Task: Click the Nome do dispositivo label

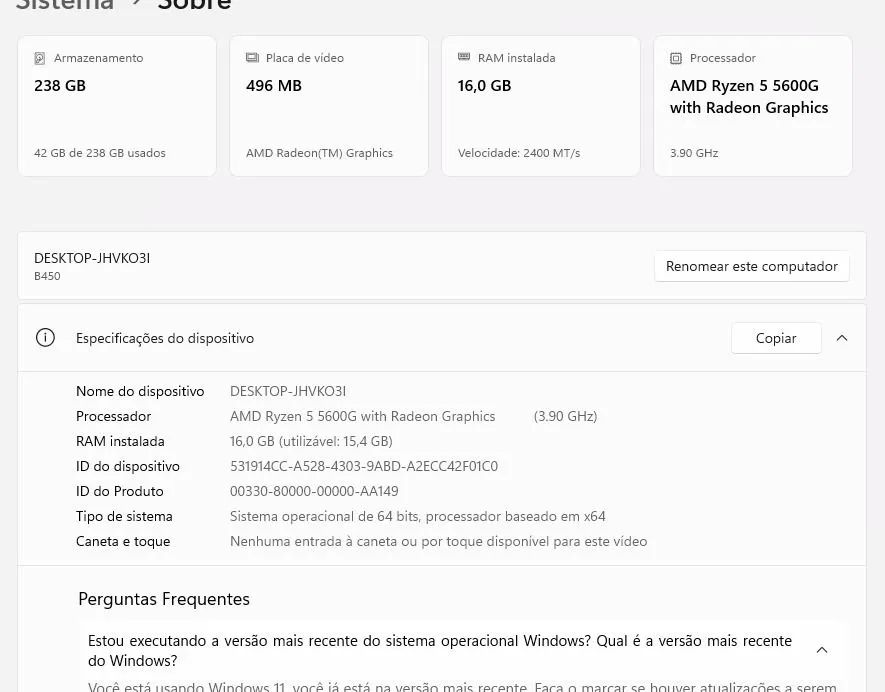Action: [140, 391]
